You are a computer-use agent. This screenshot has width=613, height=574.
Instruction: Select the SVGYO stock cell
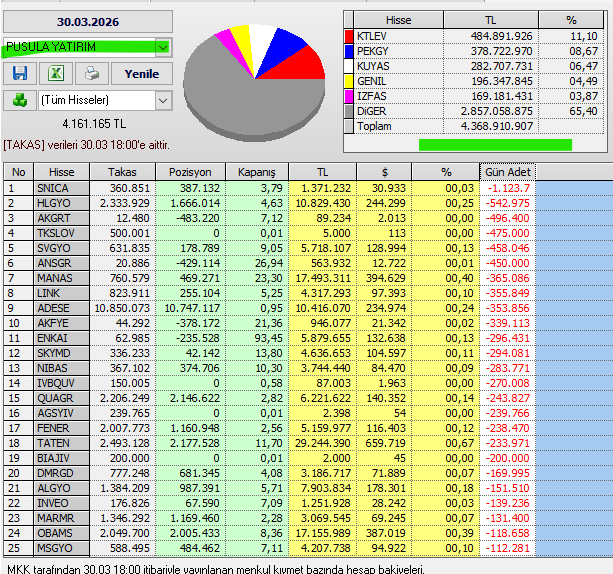point(62,248)
